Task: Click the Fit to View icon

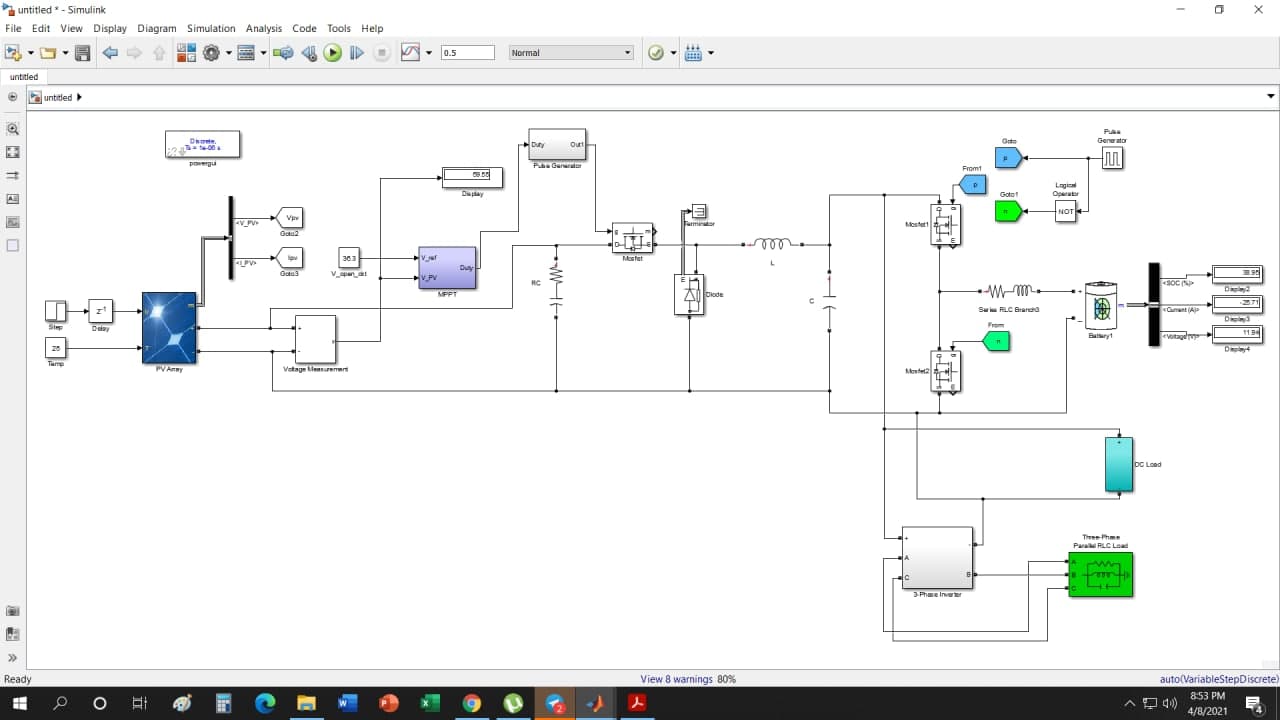Action: tap(12, 152)
